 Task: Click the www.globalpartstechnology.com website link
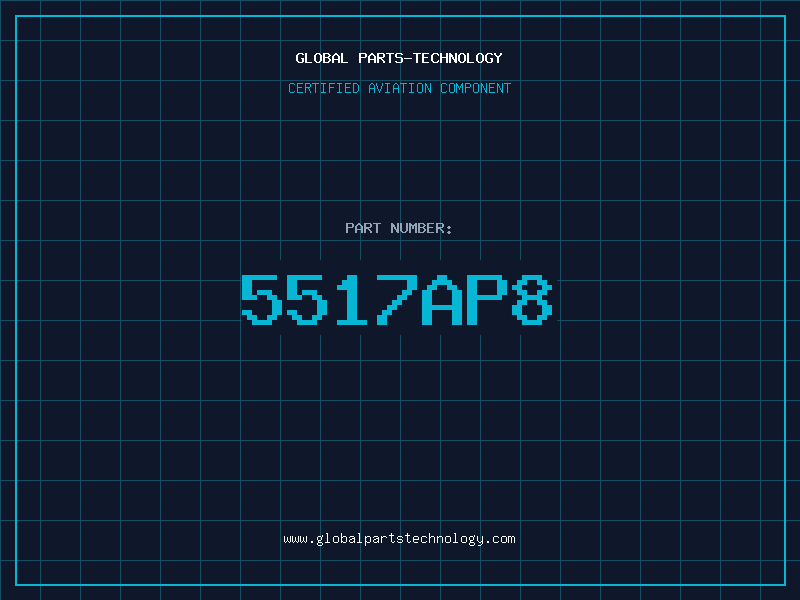[399, 539]
